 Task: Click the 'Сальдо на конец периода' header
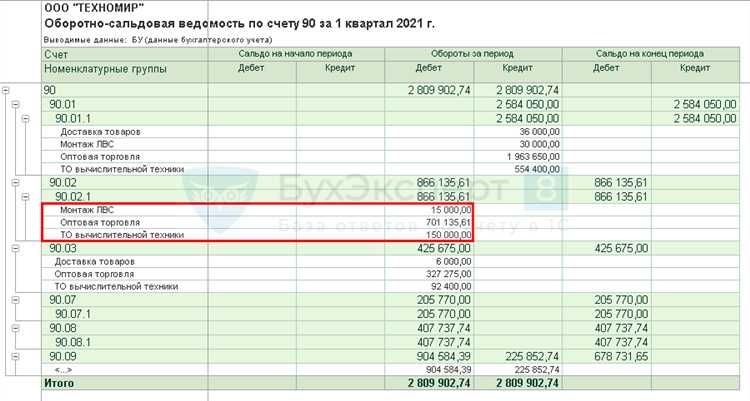tap(650, 54)
